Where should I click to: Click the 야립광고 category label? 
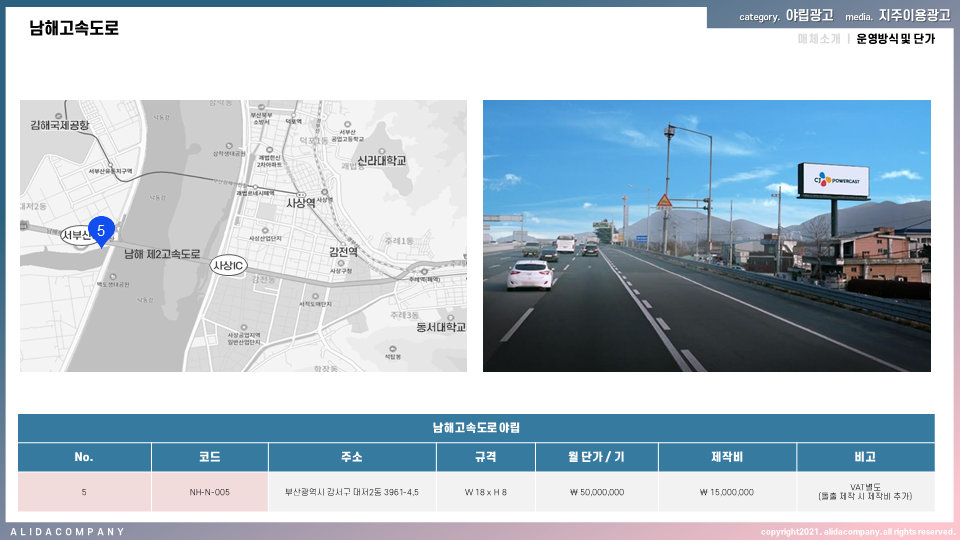coord(809,16)
